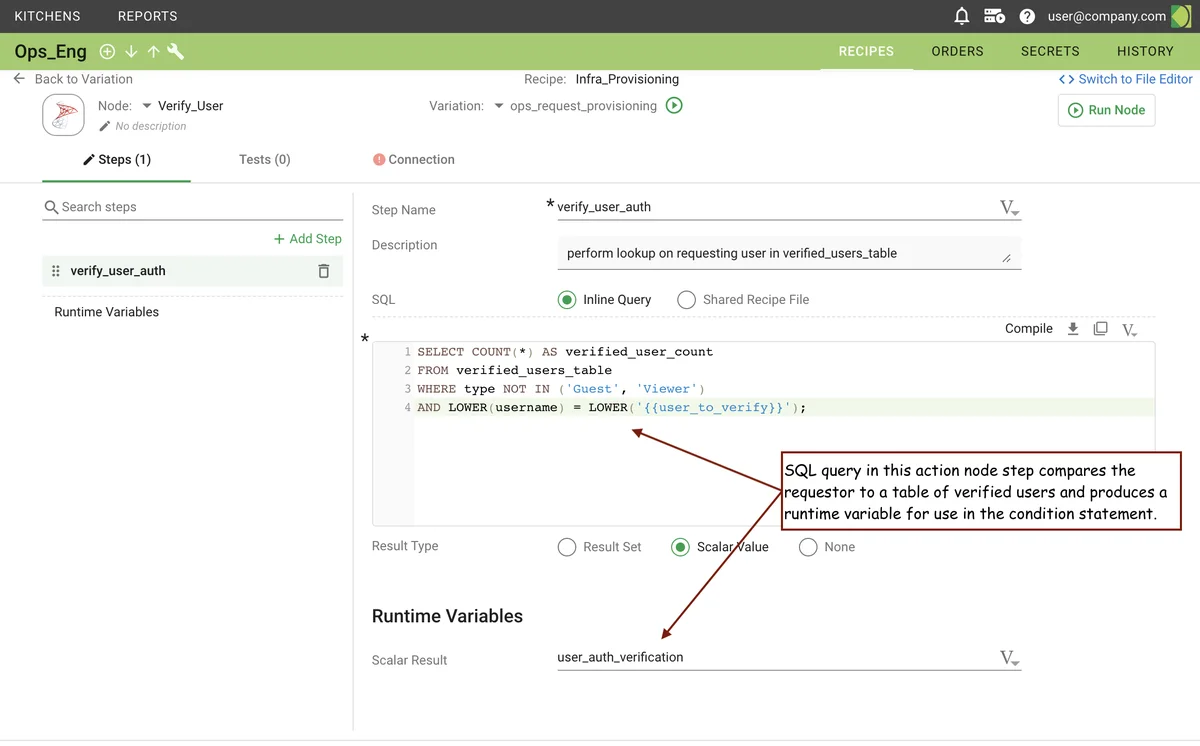Open the help question mark icon
The image size is (1200, 746).
tap(1027, 16)
